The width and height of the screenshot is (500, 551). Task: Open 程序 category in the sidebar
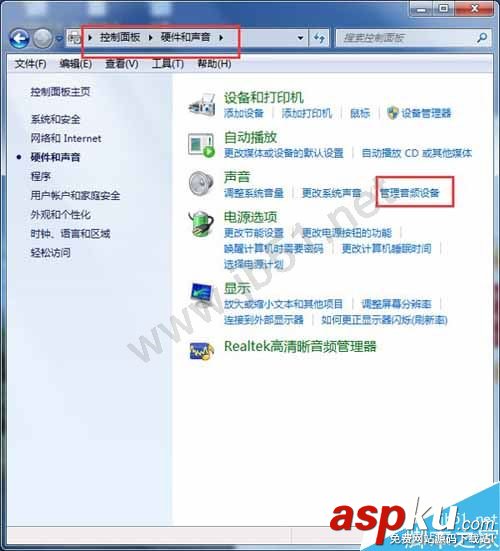point(41,176)
